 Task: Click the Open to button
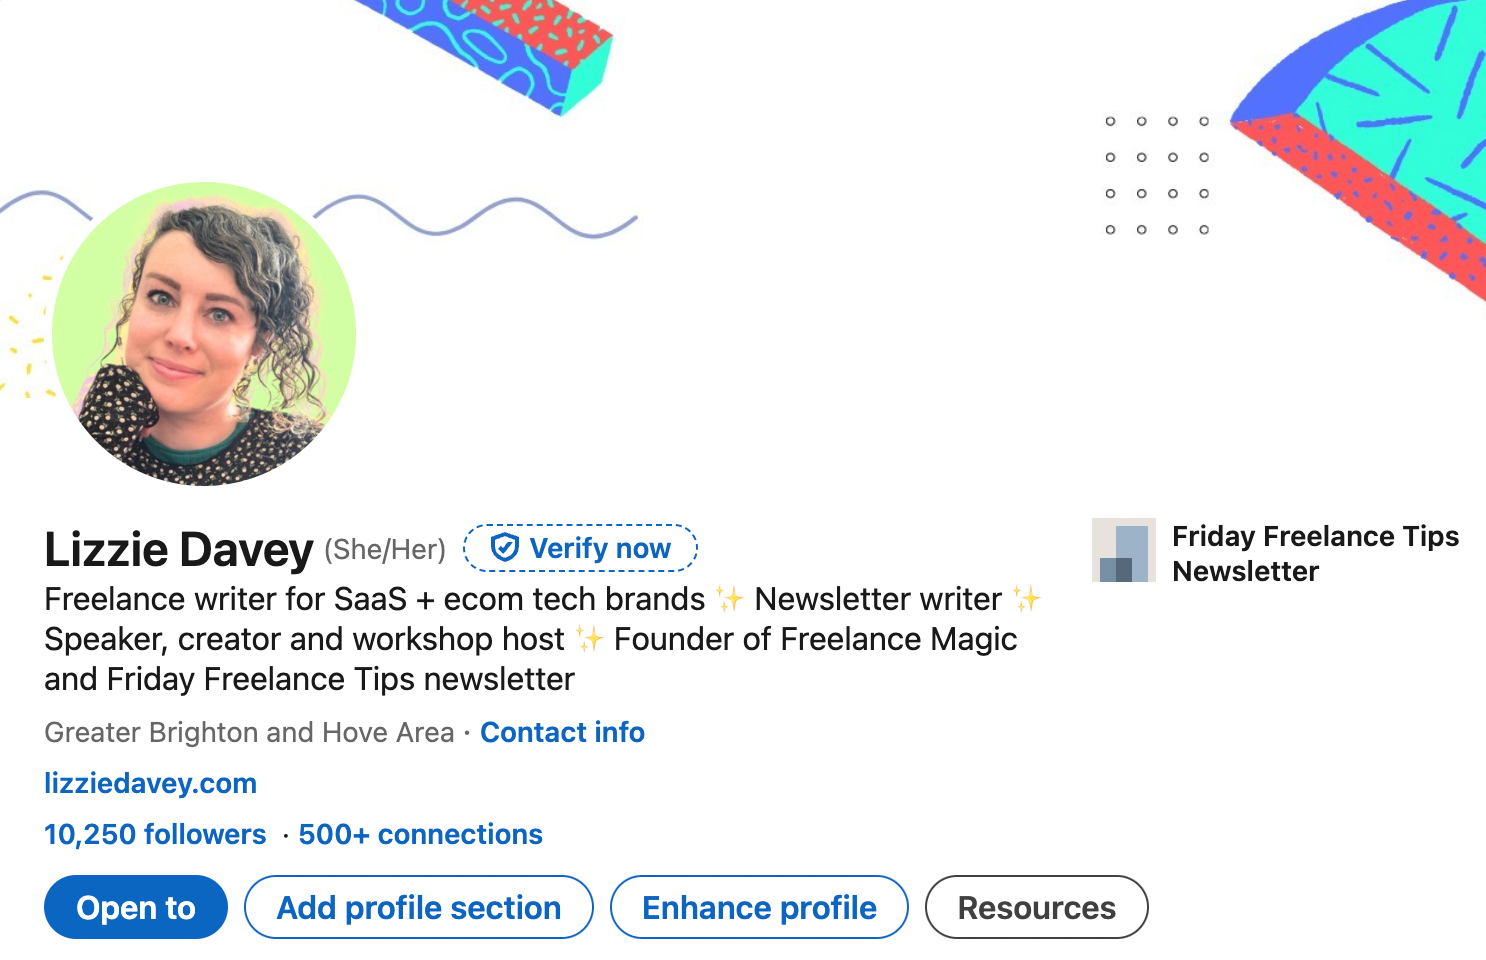point(135,907)
